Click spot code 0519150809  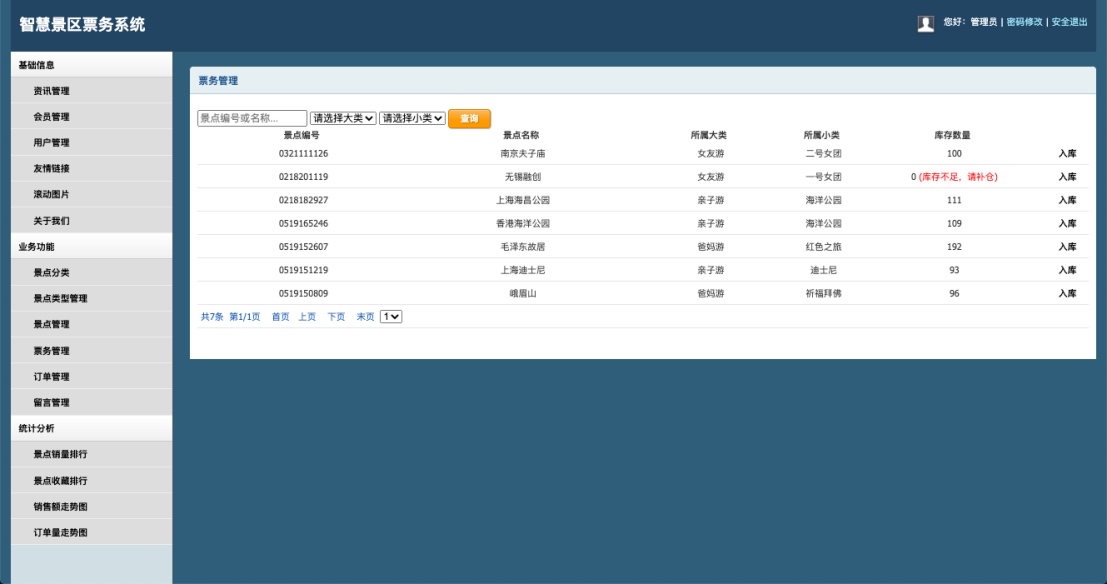[x=304, y=293]
